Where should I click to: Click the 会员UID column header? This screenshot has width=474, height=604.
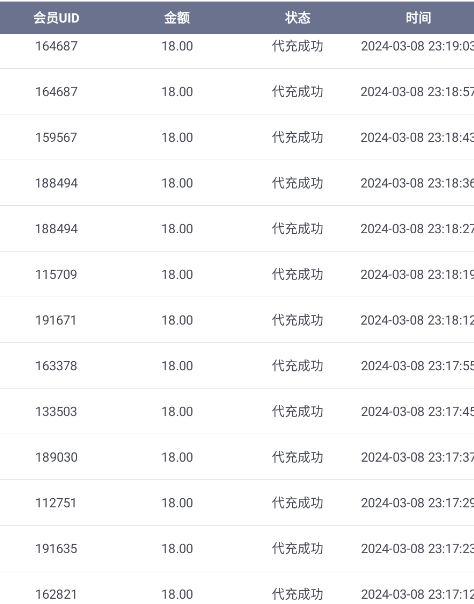point(56,18)
